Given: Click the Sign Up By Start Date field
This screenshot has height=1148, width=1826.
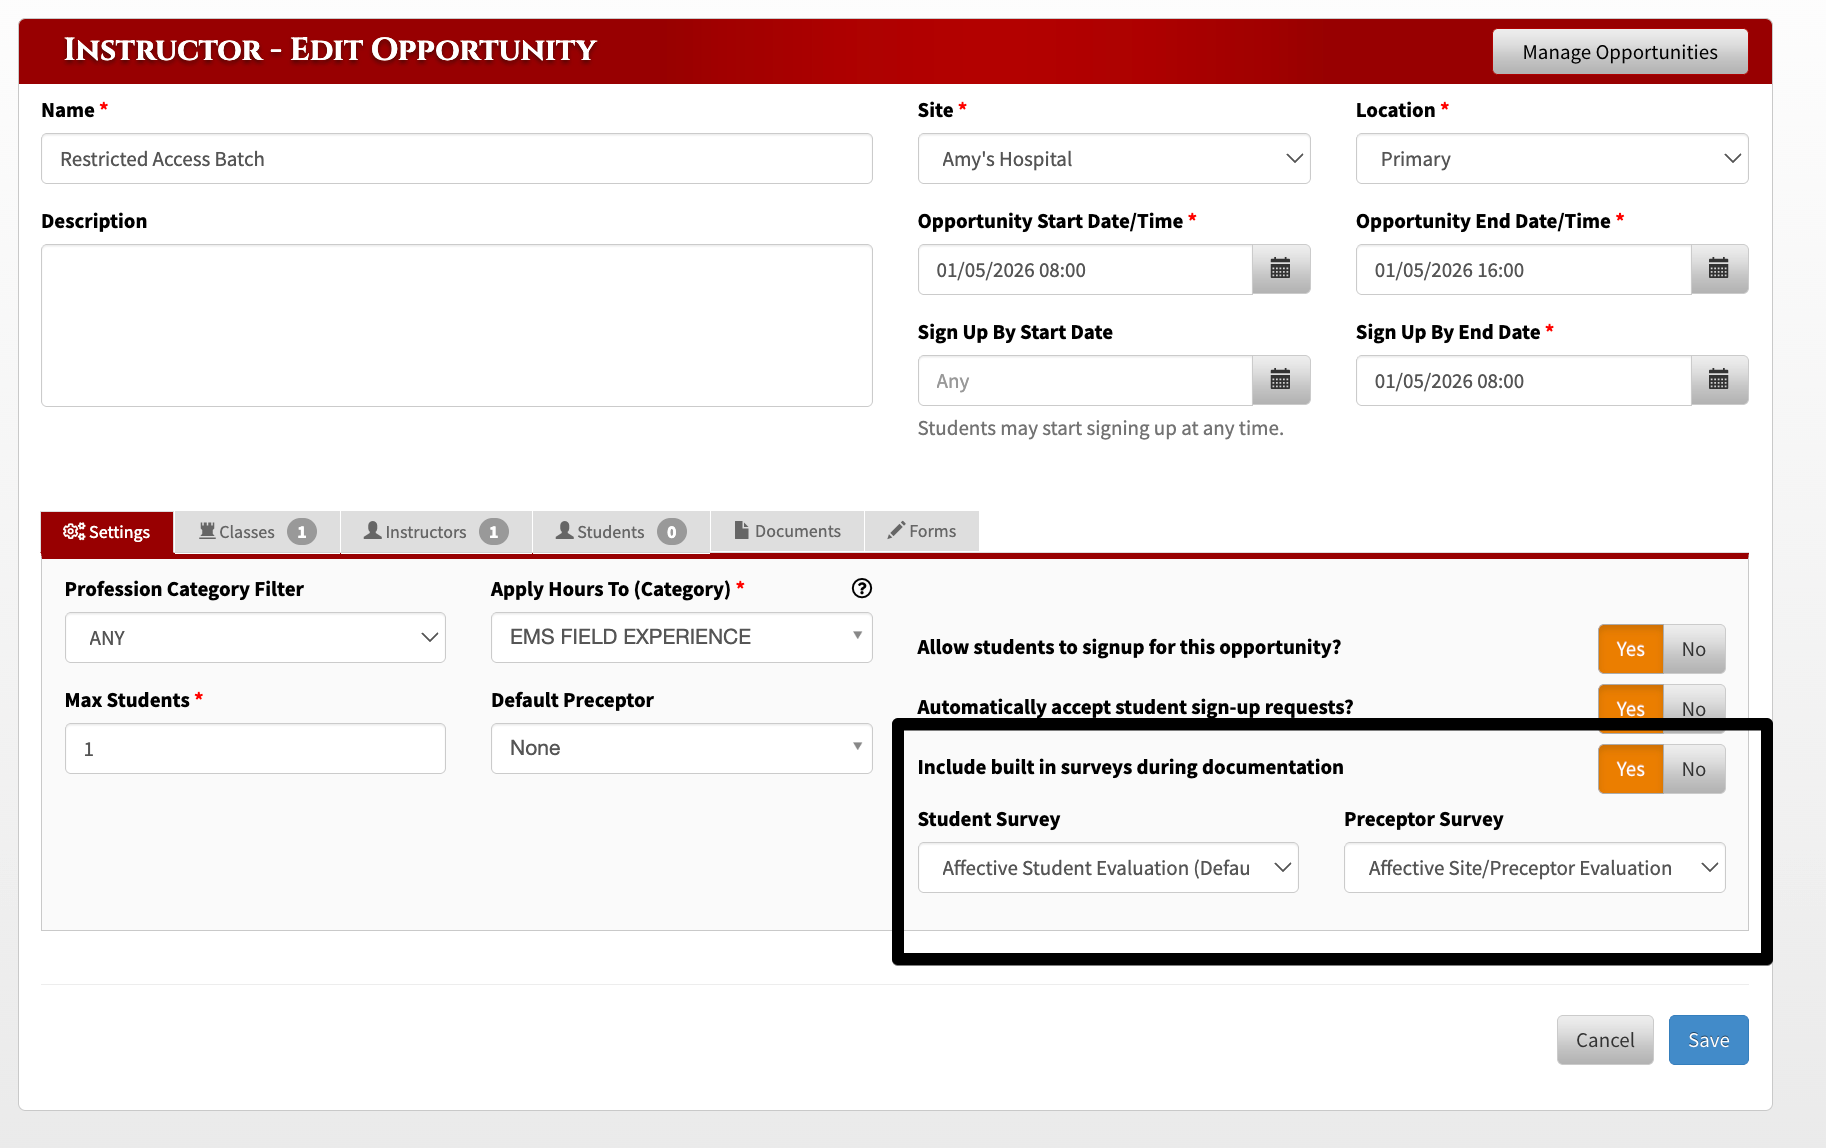Looking at the screenshot, I should [x=1085, y=381].
